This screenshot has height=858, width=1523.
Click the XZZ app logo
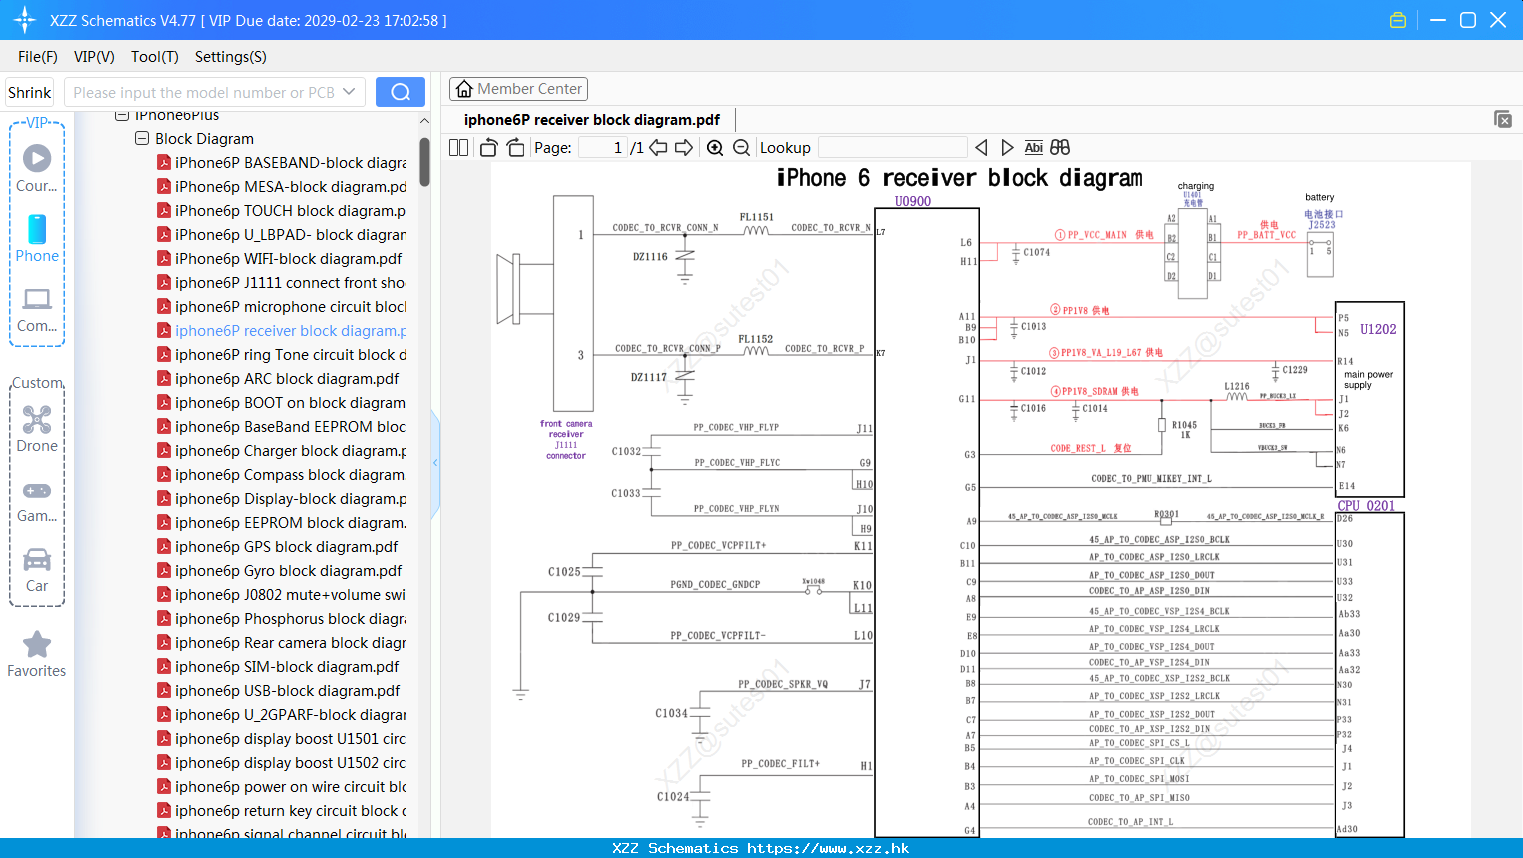tap(24, 20)
